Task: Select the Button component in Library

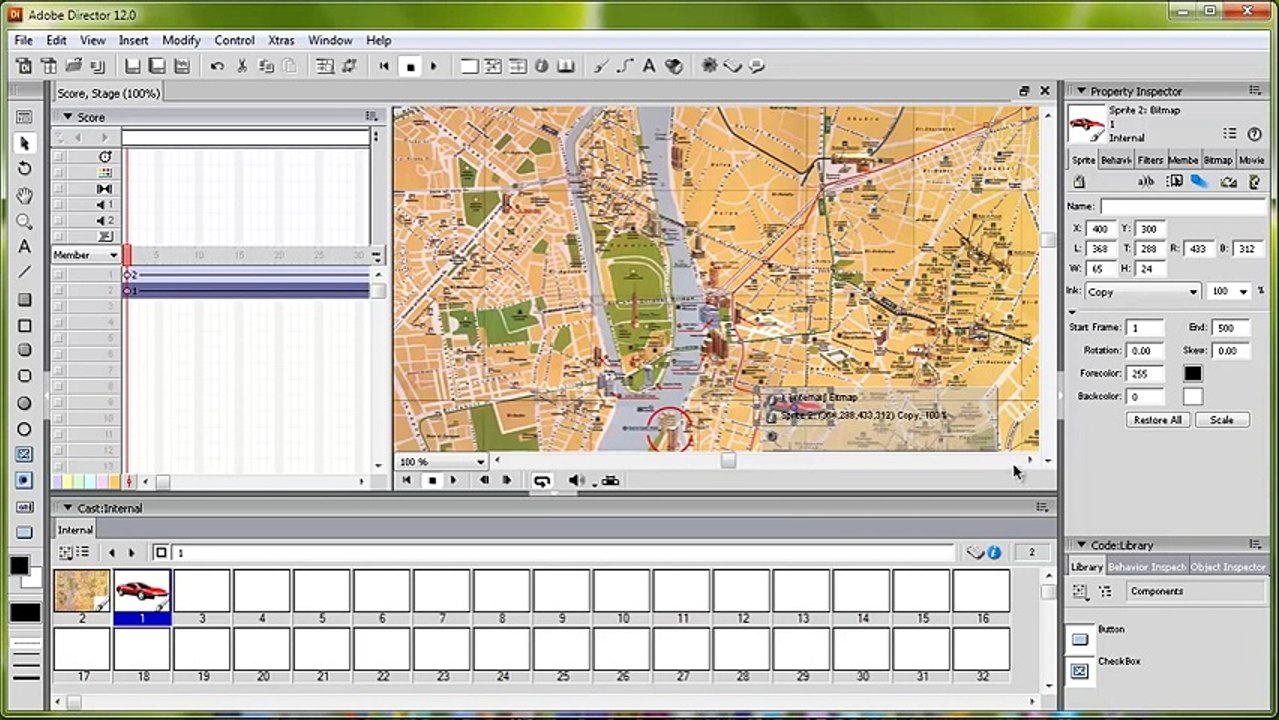Action: click(x=1111, y=630)
